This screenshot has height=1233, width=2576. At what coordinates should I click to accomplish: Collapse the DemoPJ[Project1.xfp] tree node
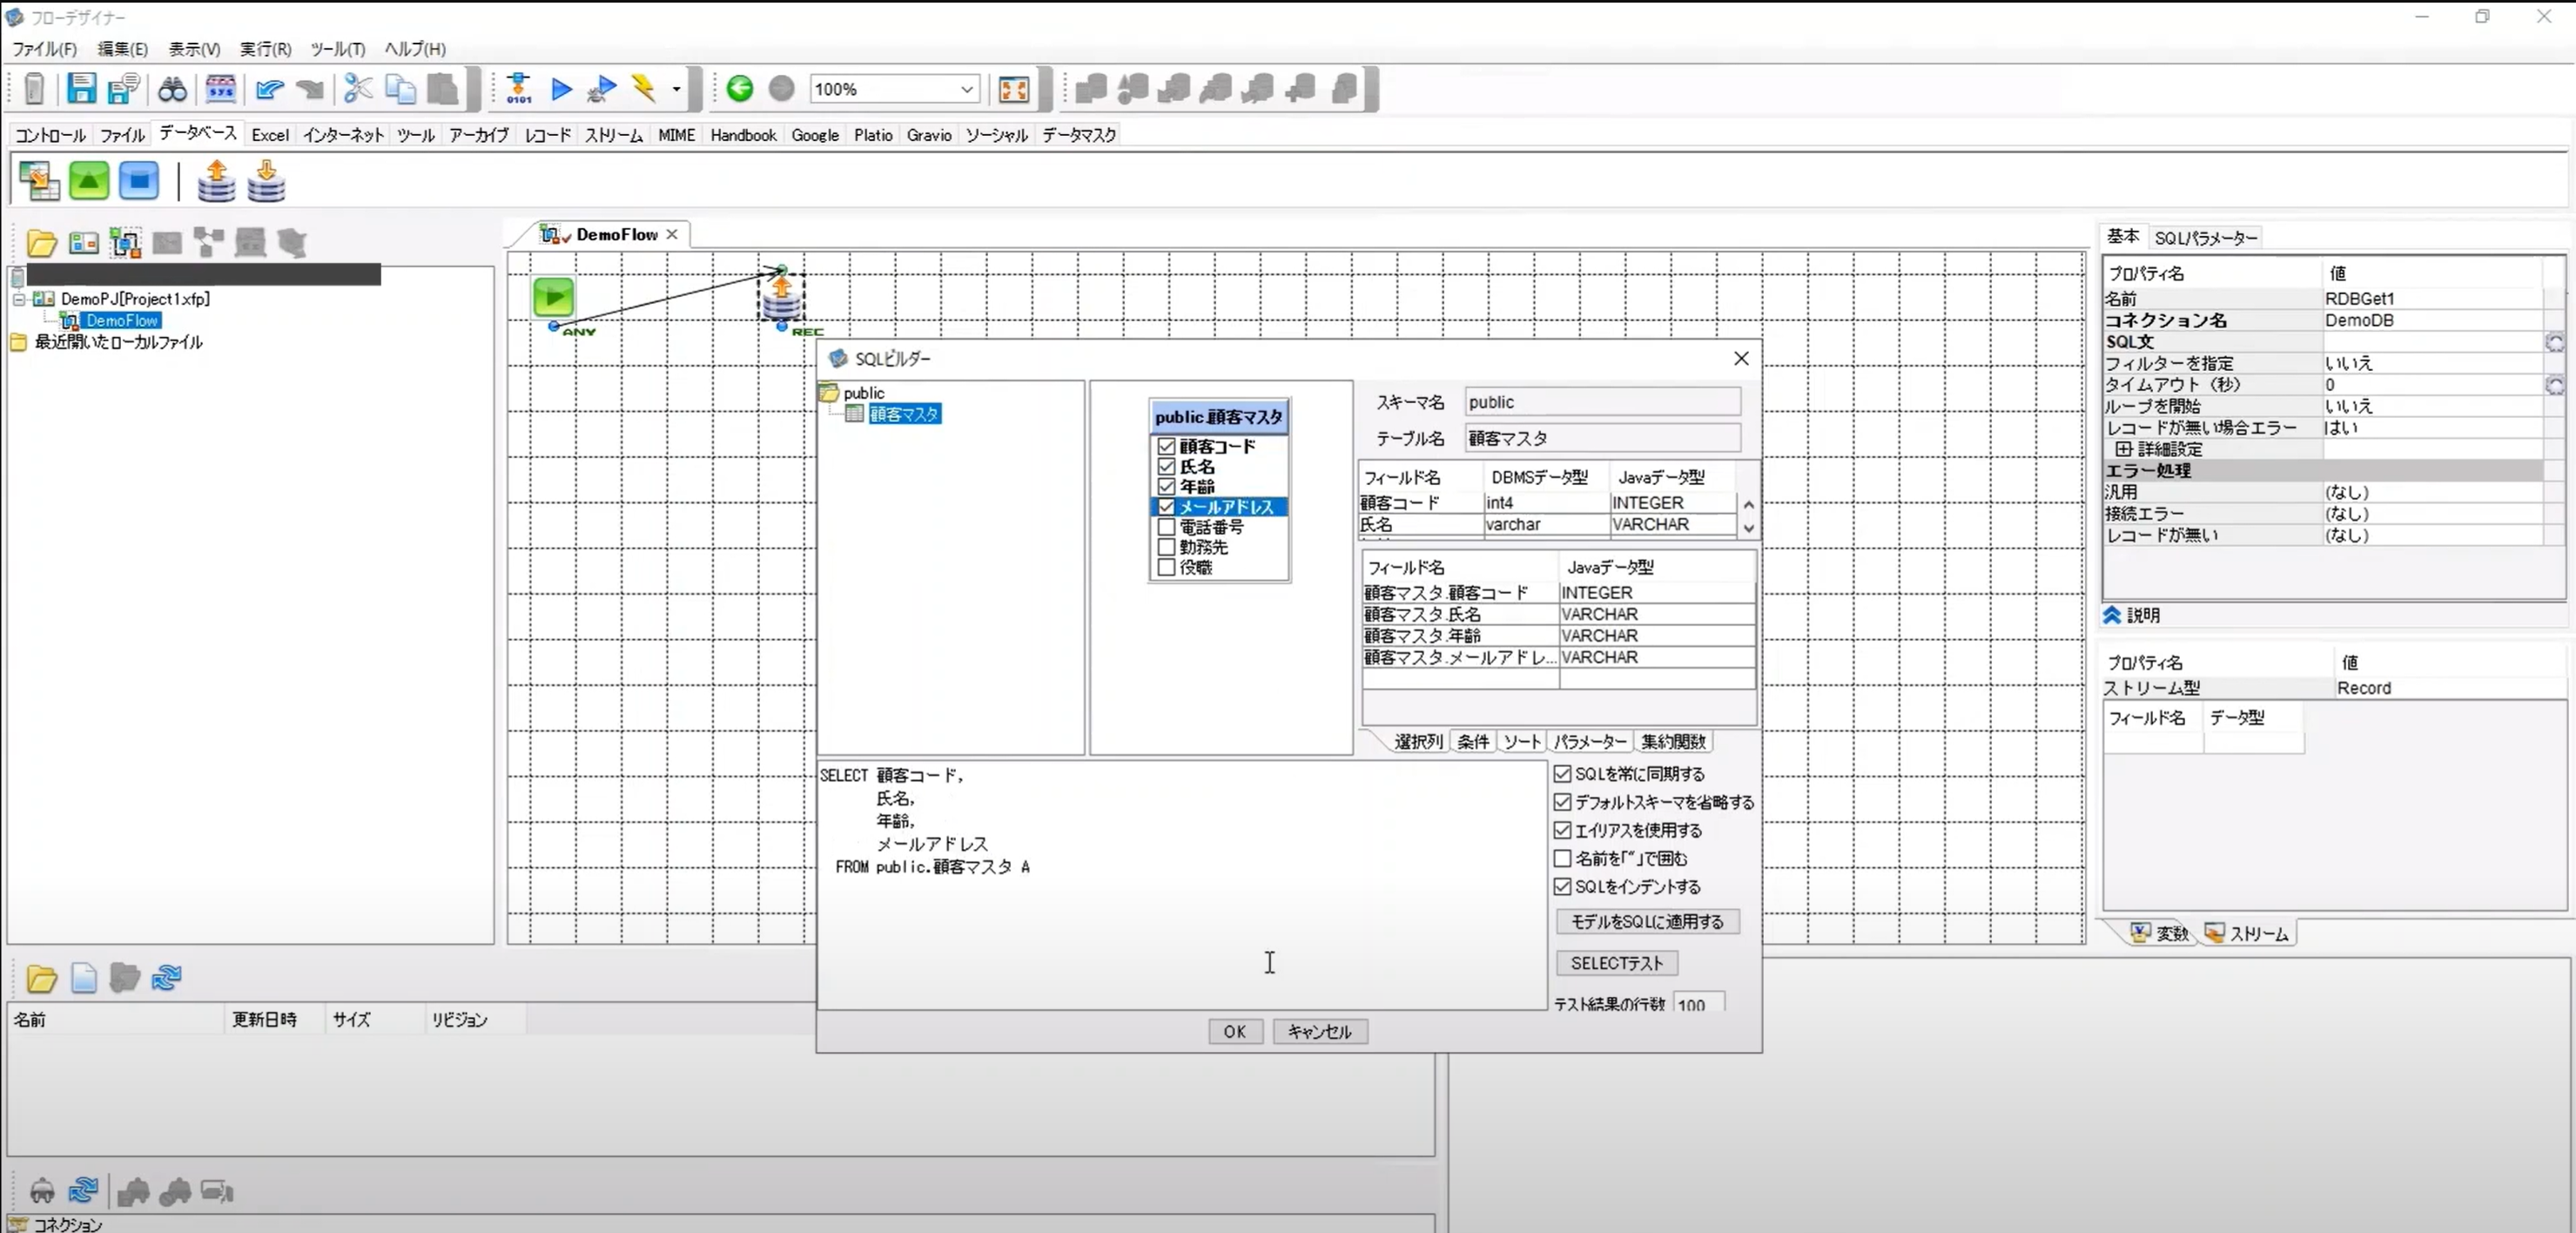pyautogui.click(x=18, y=298)
